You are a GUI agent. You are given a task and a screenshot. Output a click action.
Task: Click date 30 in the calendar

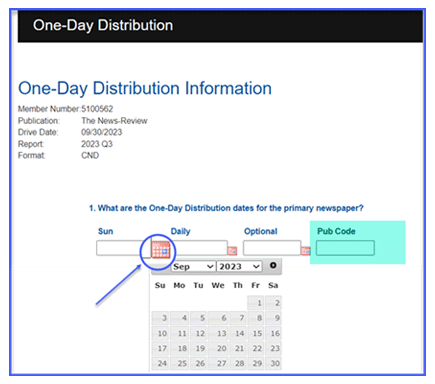[273, 363]
